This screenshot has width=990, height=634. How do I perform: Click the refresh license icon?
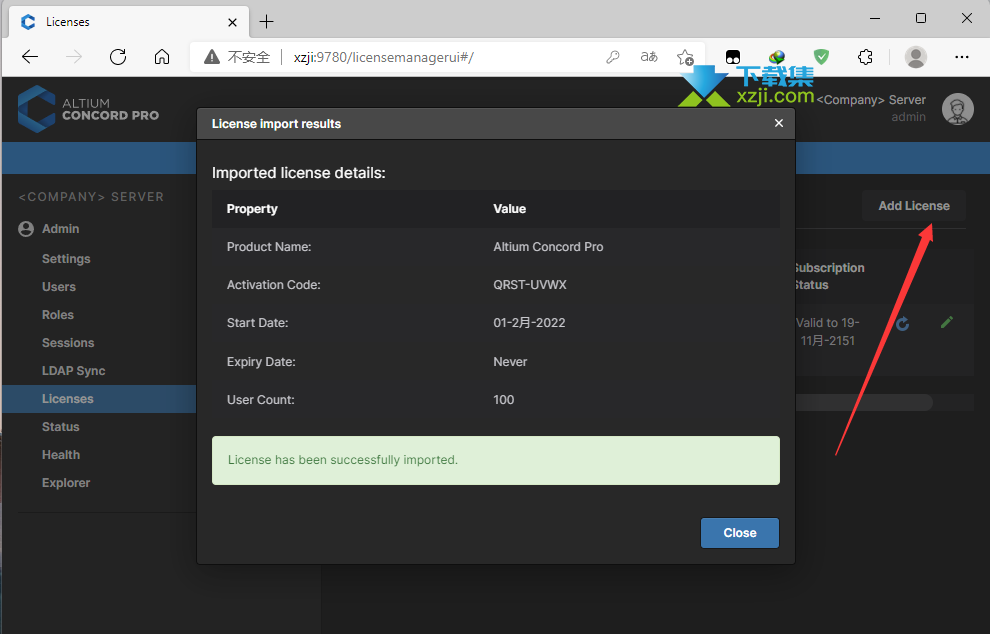pos(903,323)
